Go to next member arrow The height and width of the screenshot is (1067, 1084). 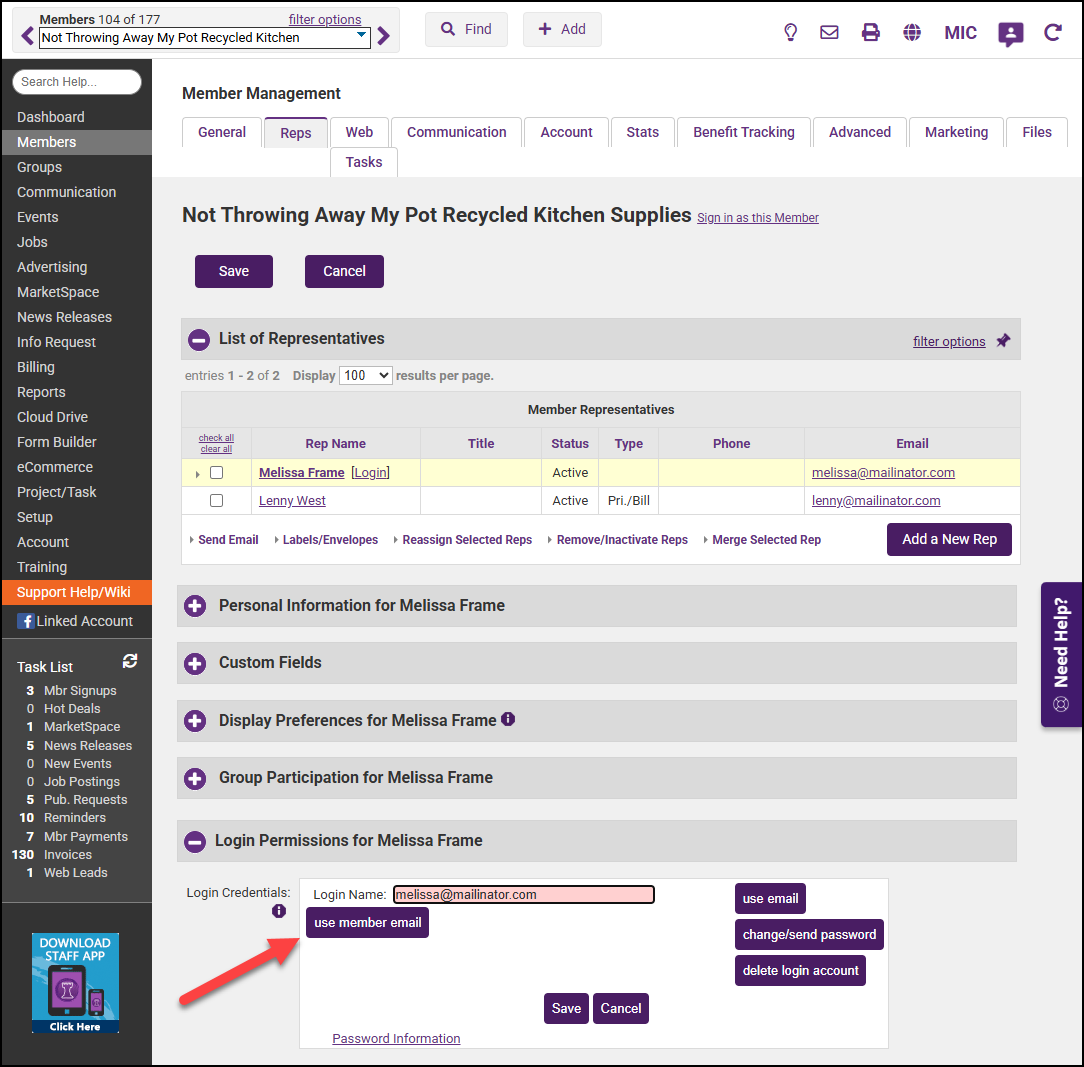(384, 37)
